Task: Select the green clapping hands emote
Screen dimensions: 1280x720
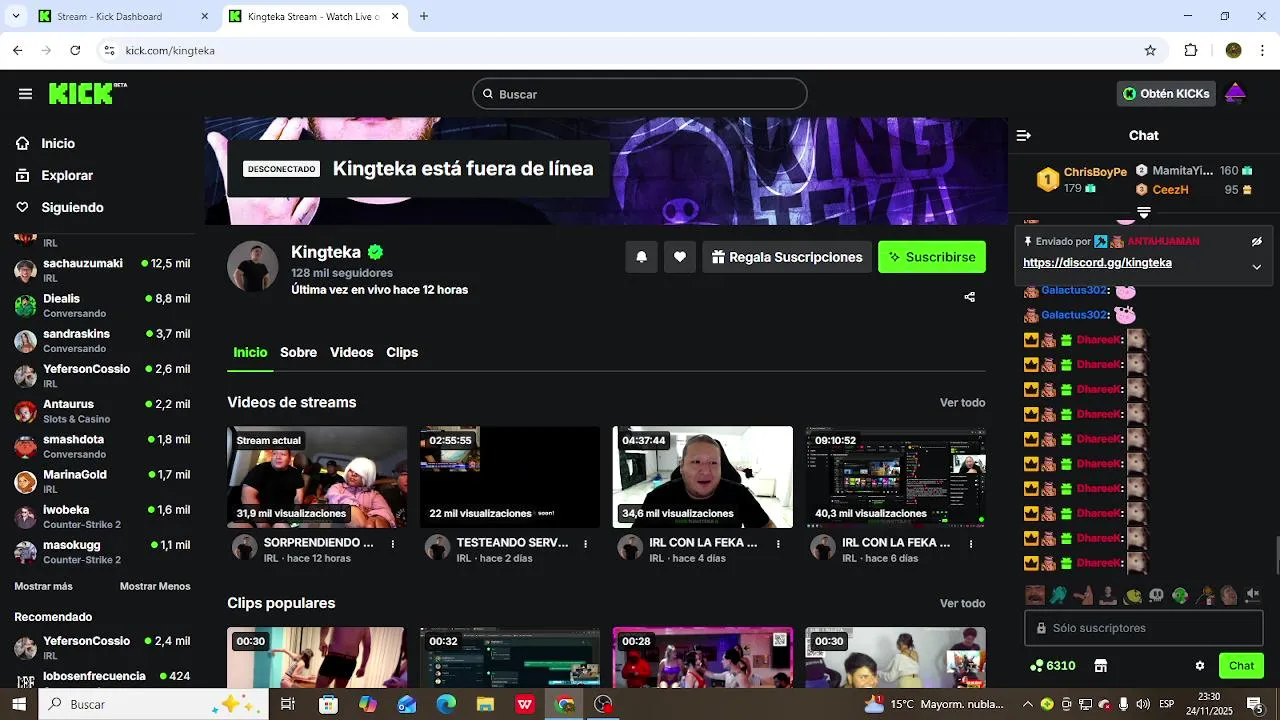Action: pos(1059,596)
